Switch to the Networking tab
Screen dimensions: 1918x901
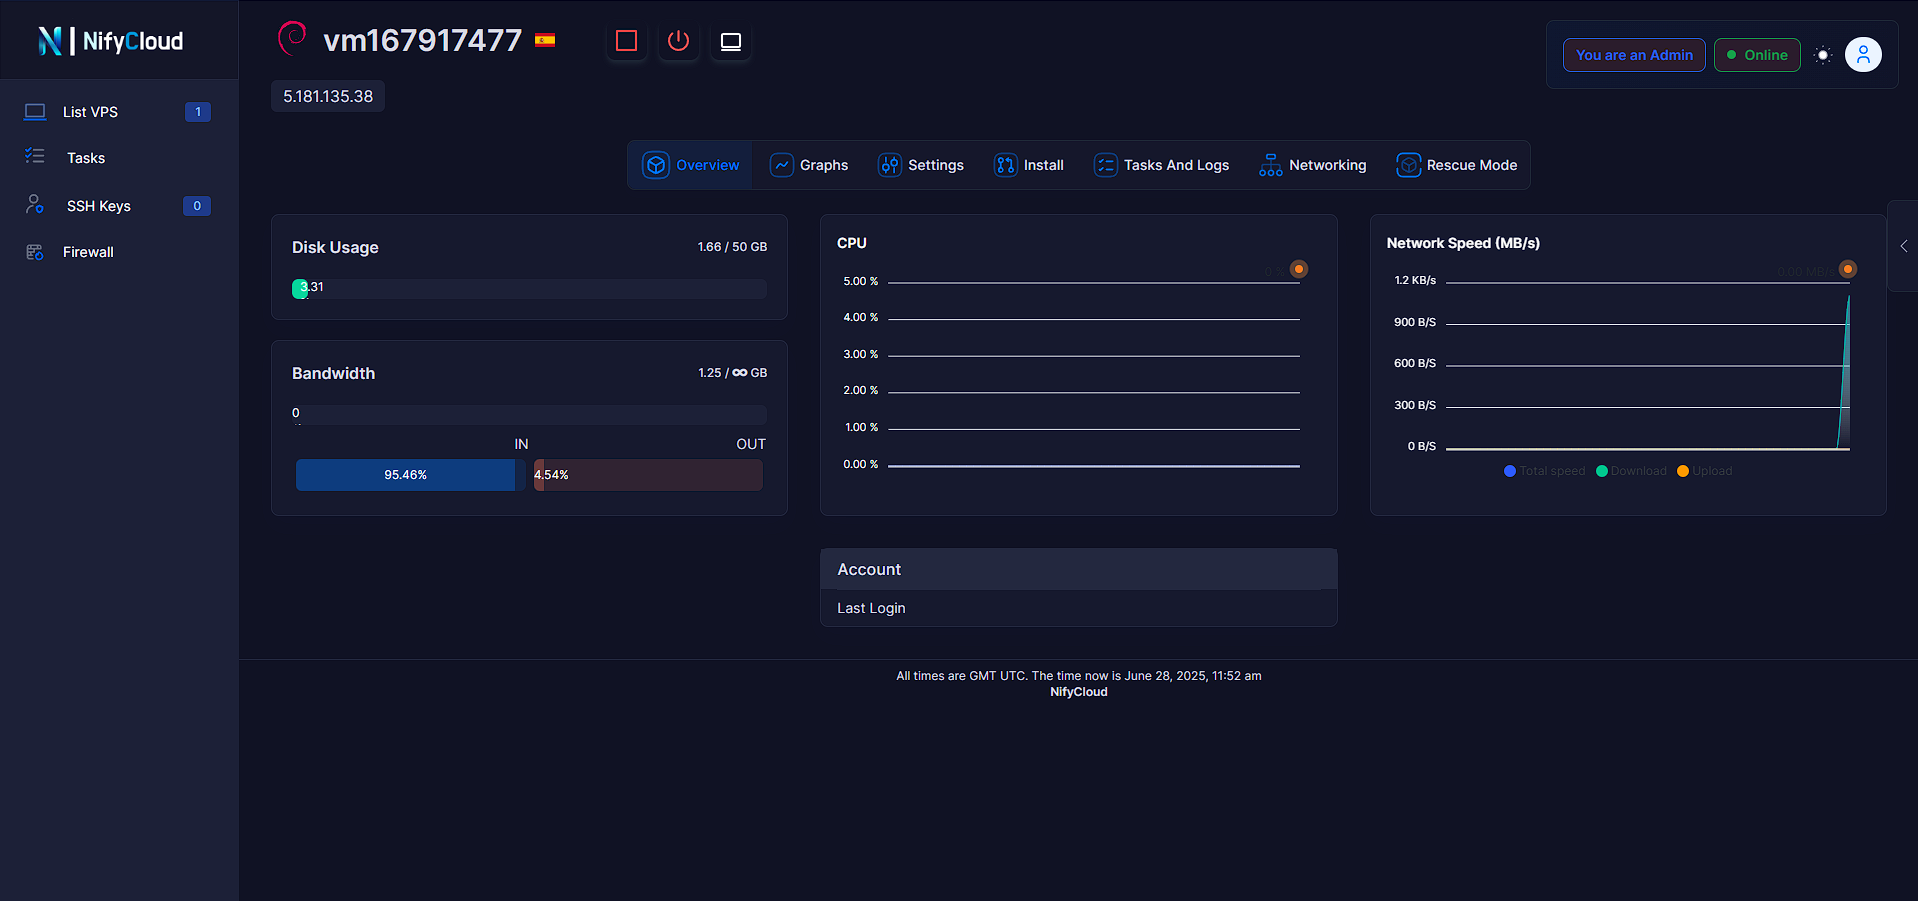pyautogui.click(x=1313, y=165)
